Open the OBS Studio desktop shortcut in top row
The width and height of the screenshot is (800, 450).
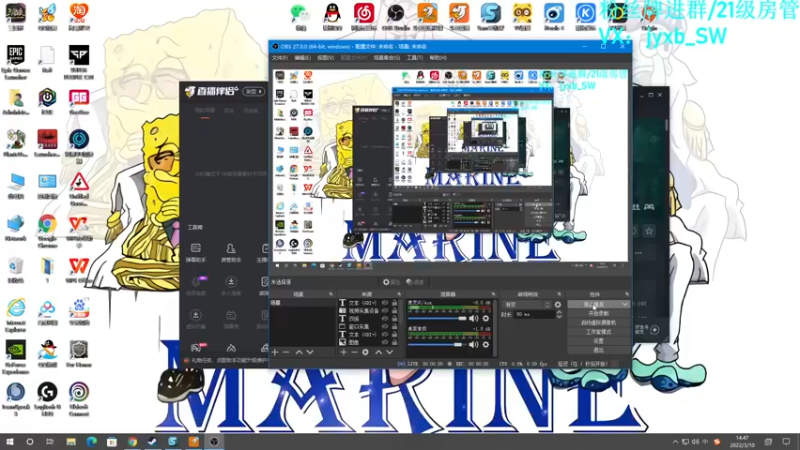[x=395, y=17]
